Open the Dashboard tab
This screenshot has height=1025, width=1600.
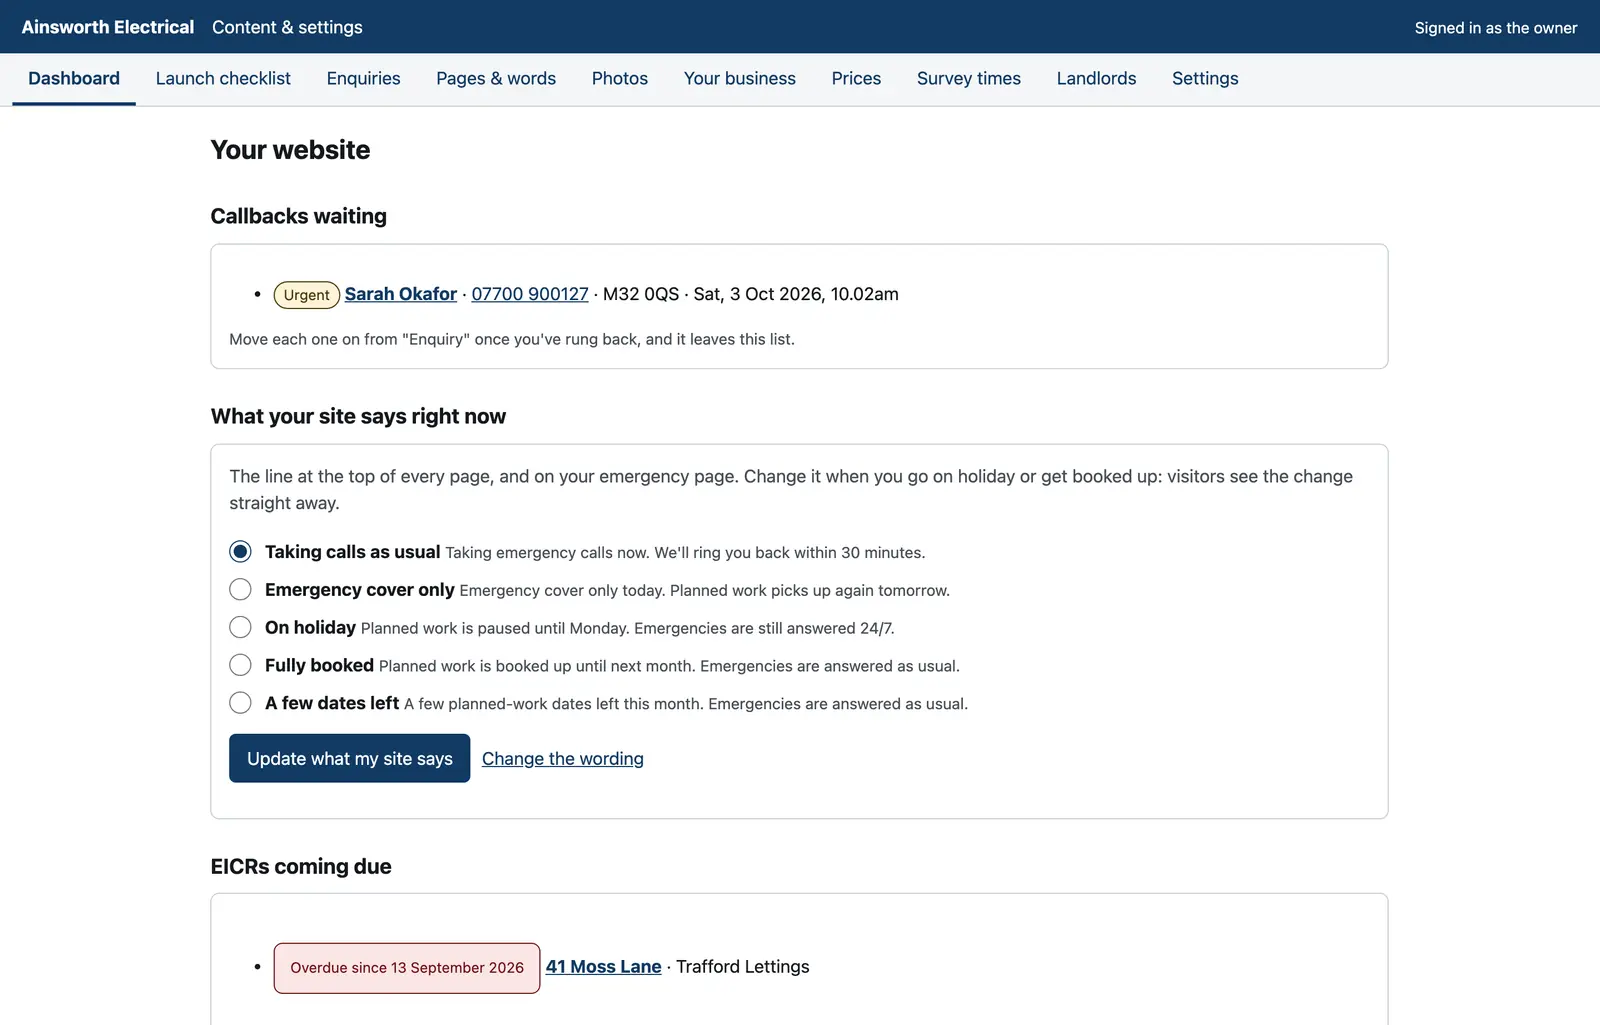74,78
